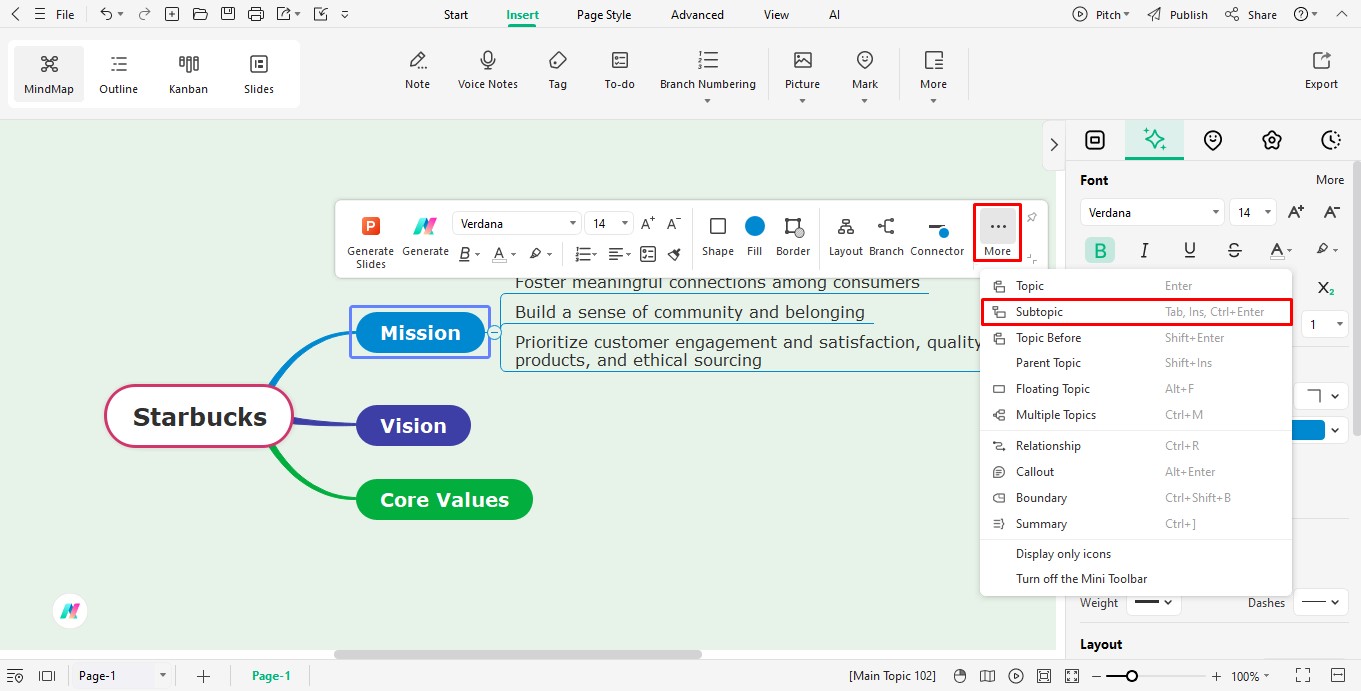Viewport: 1361px width, 691px height.
Task: Click the zoom slider handle
Action: [1131, 676]
